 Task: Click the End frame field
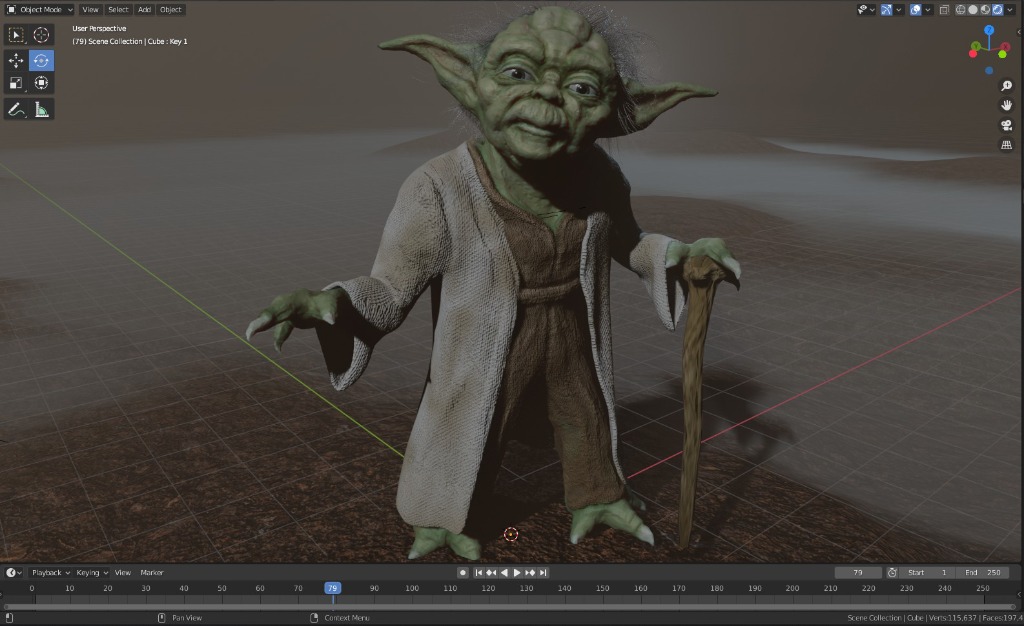tap(983, 572)
